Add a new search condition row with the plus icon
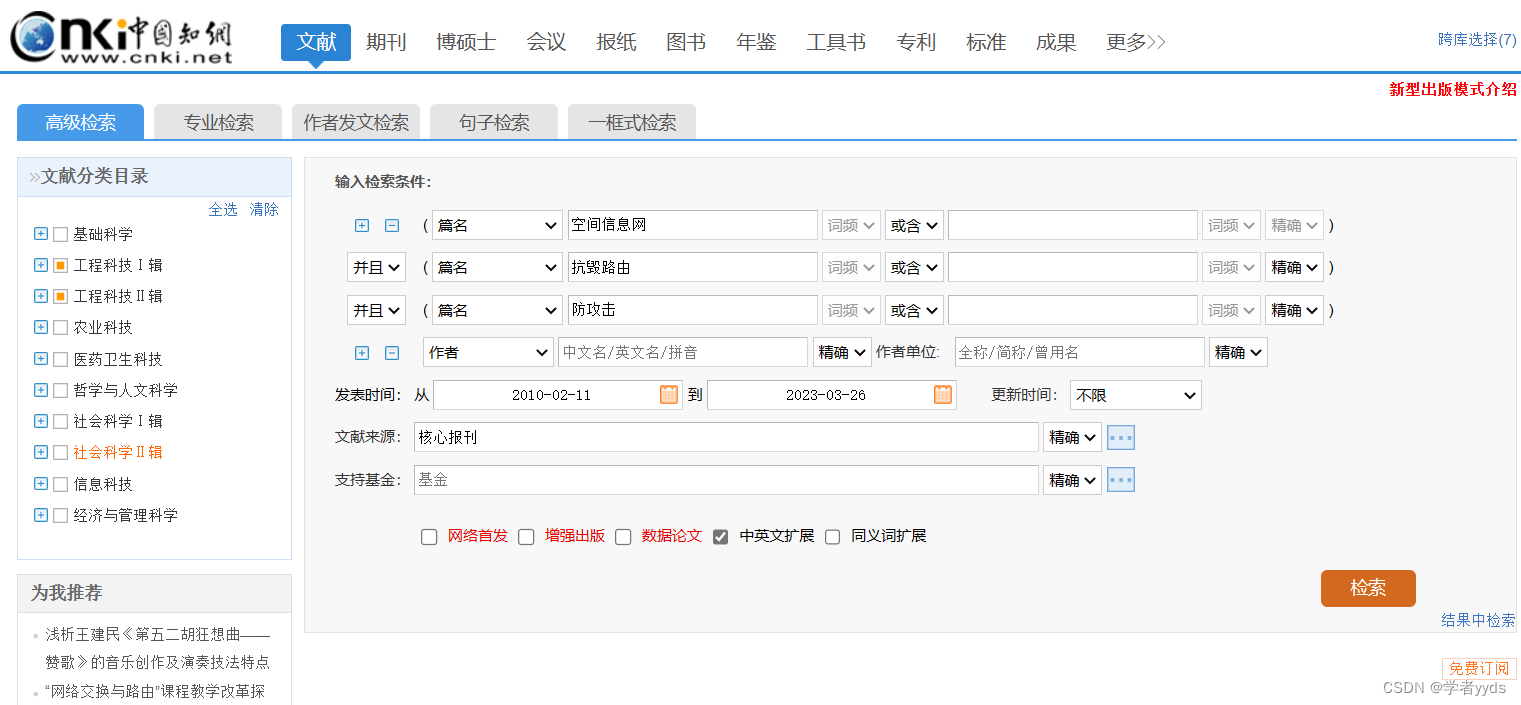This screenshot has width=1521, height=705. [x=362, y=225]
